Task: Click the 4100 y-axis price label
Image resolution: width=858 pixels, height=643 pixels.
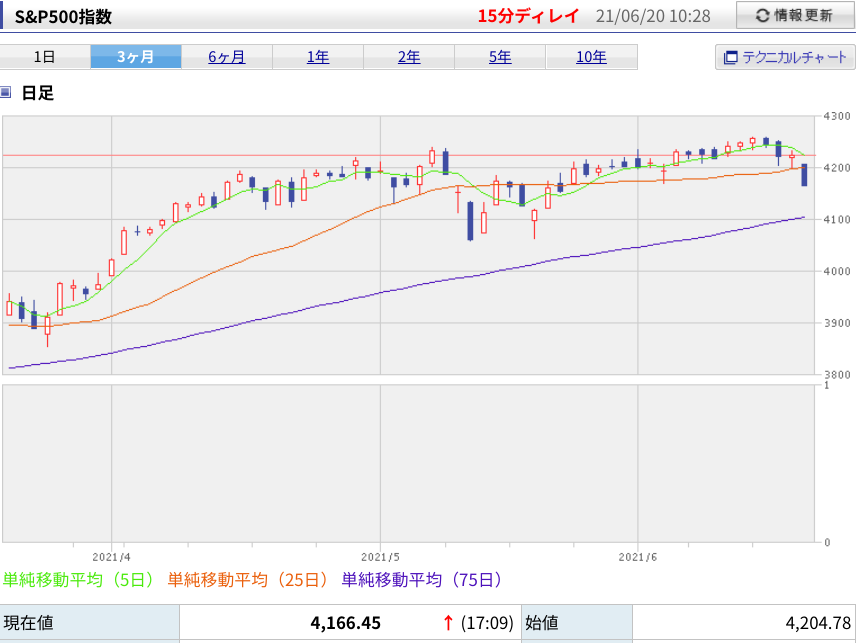Action: click(837, 219)
